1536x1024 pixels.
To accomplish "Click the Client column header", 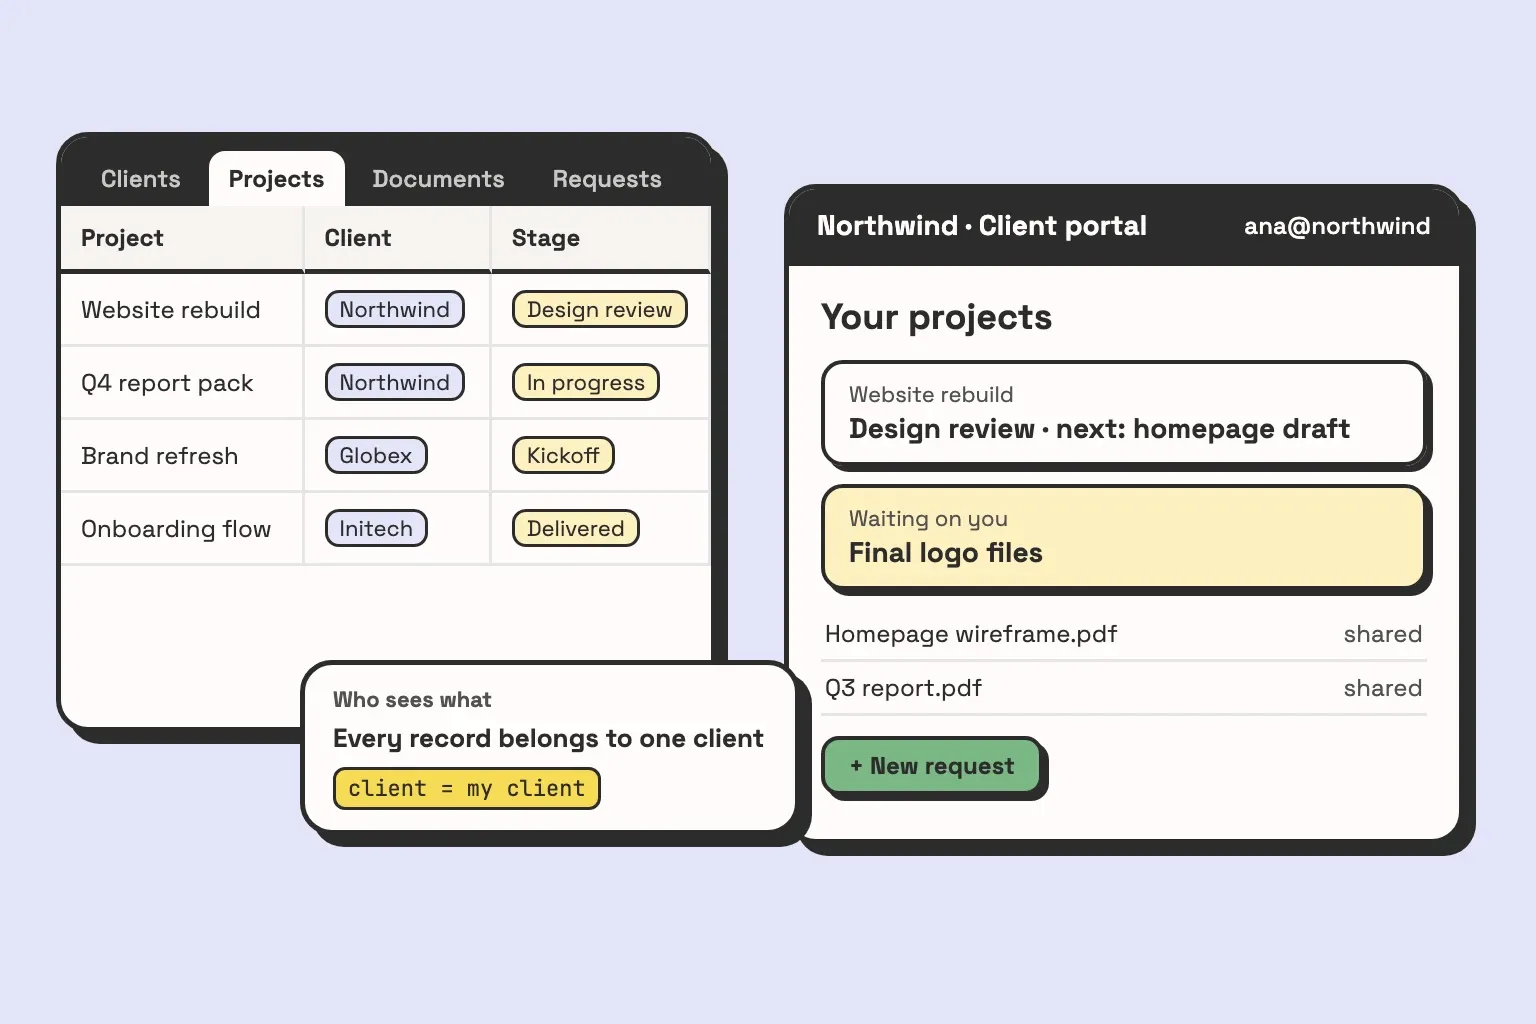I will [397, 238].
